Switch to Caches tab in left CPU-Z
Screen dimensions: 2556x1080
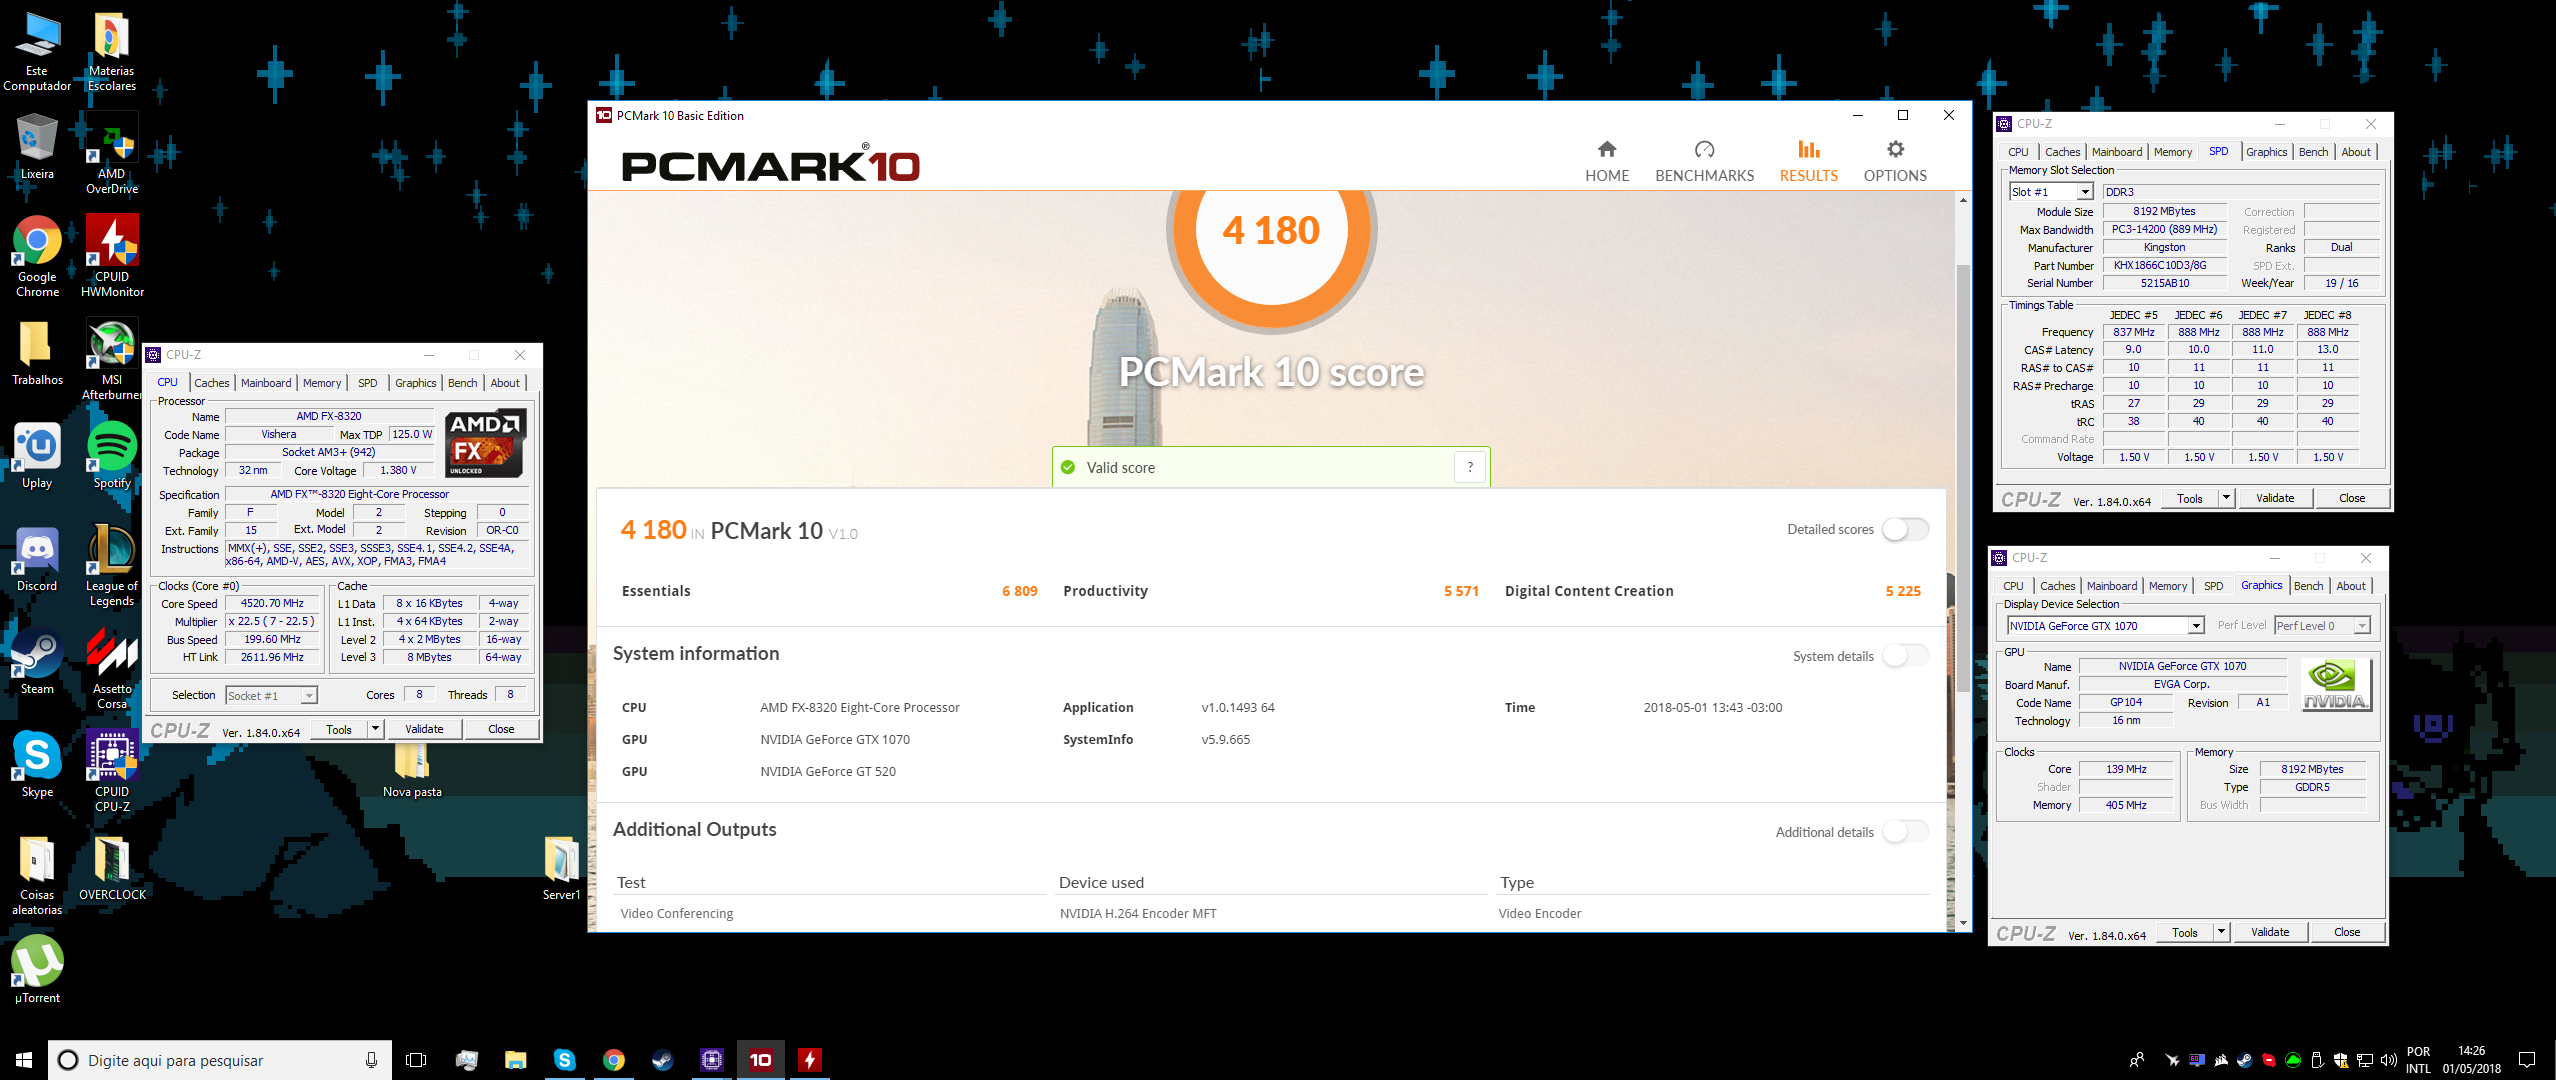pos(211,383)
